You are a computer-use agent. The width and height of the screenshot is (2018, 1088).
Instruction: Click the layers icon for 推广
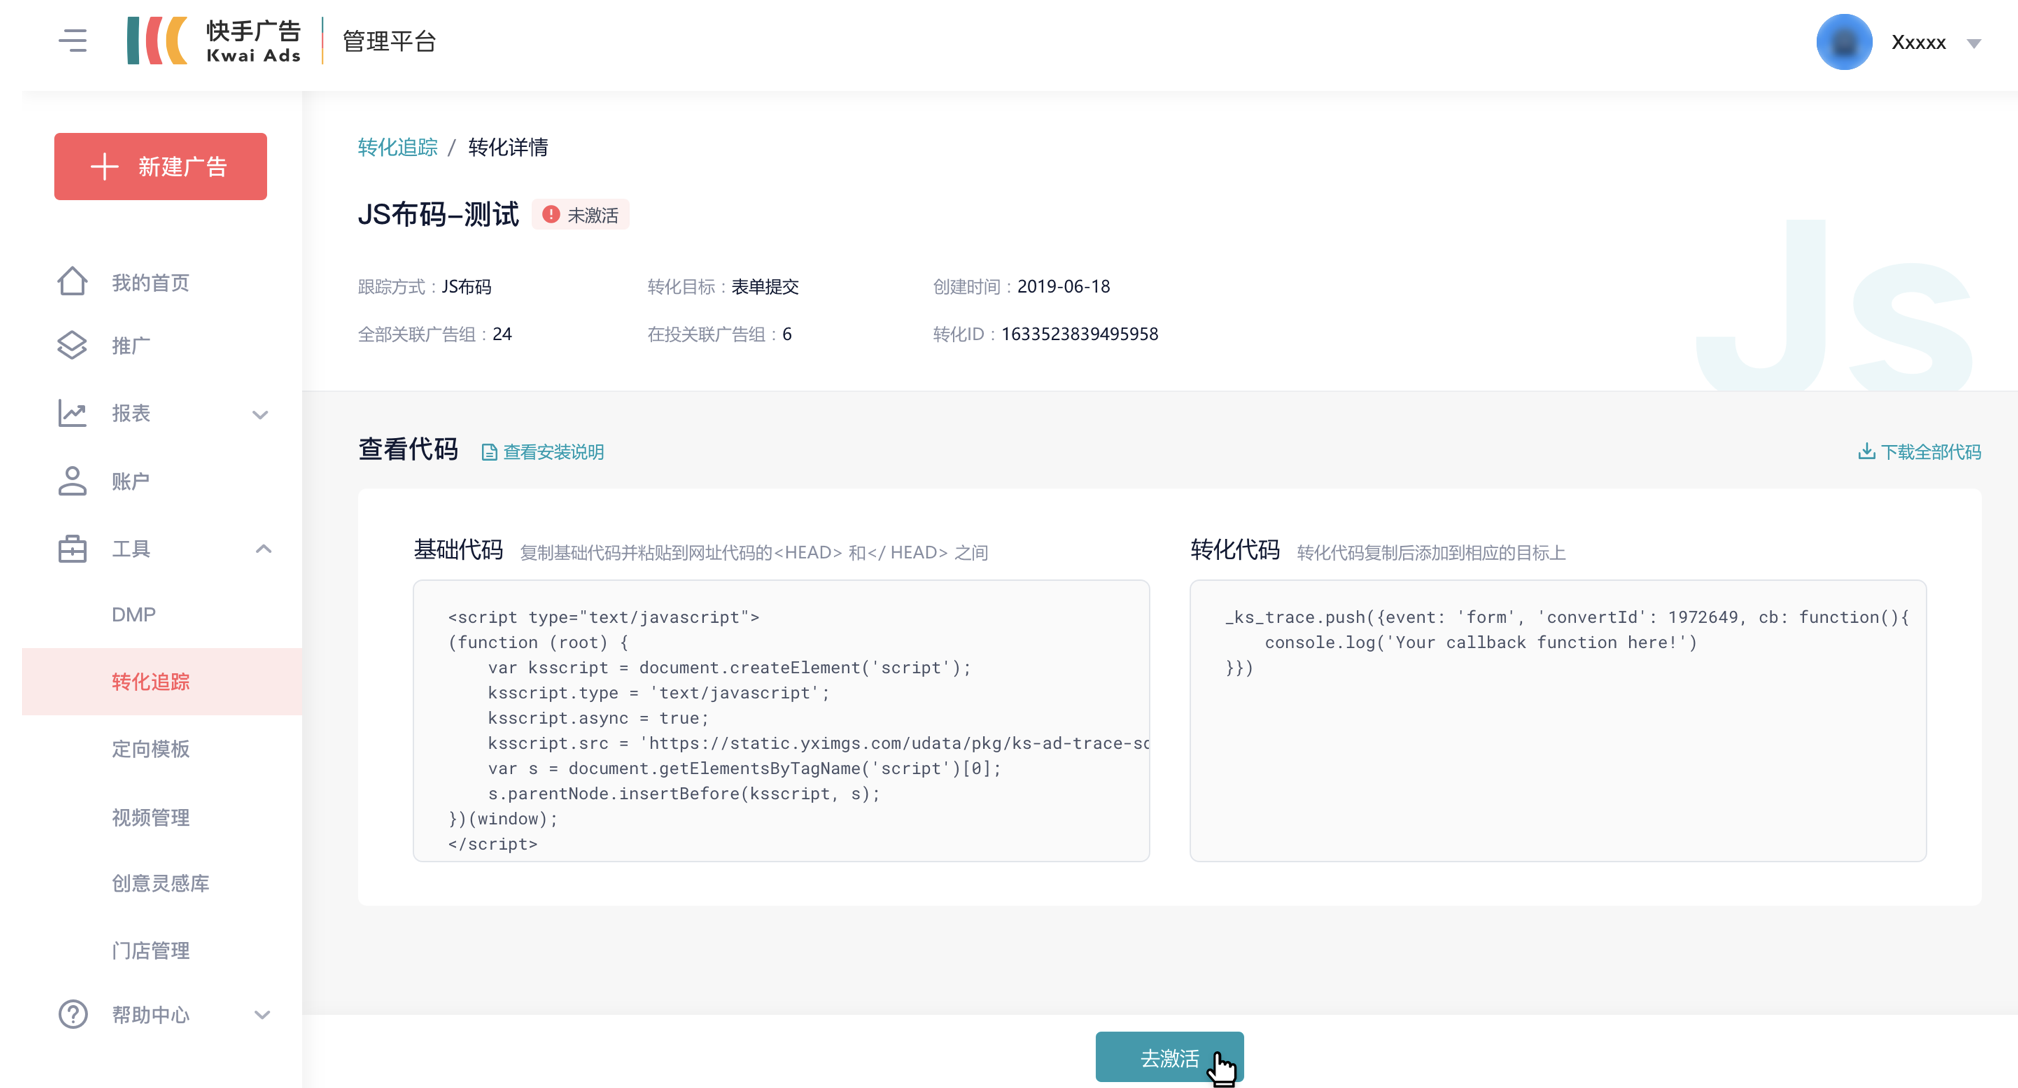[72, 345]
